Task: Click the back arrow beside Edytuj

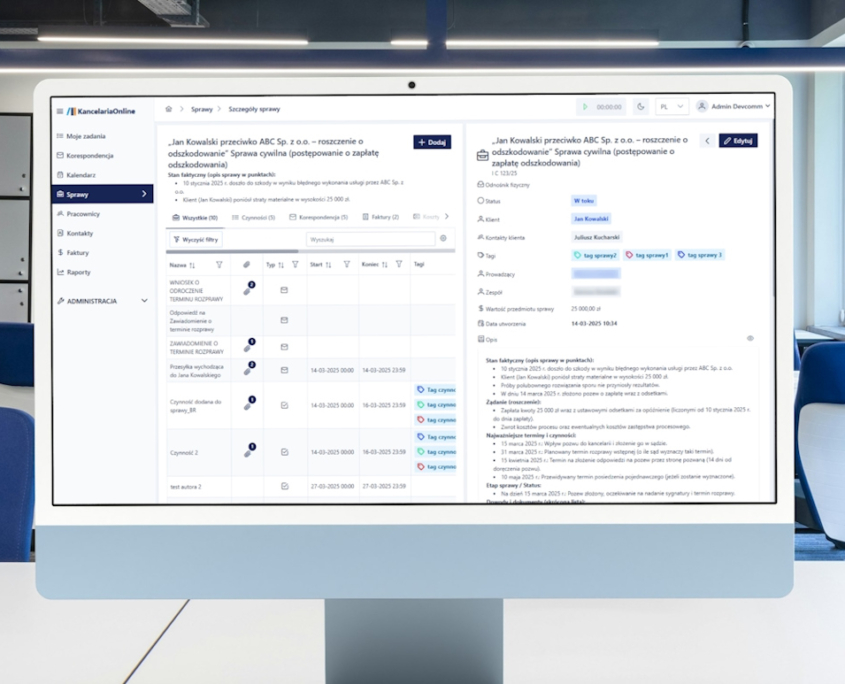Action: tap(707, 141)
